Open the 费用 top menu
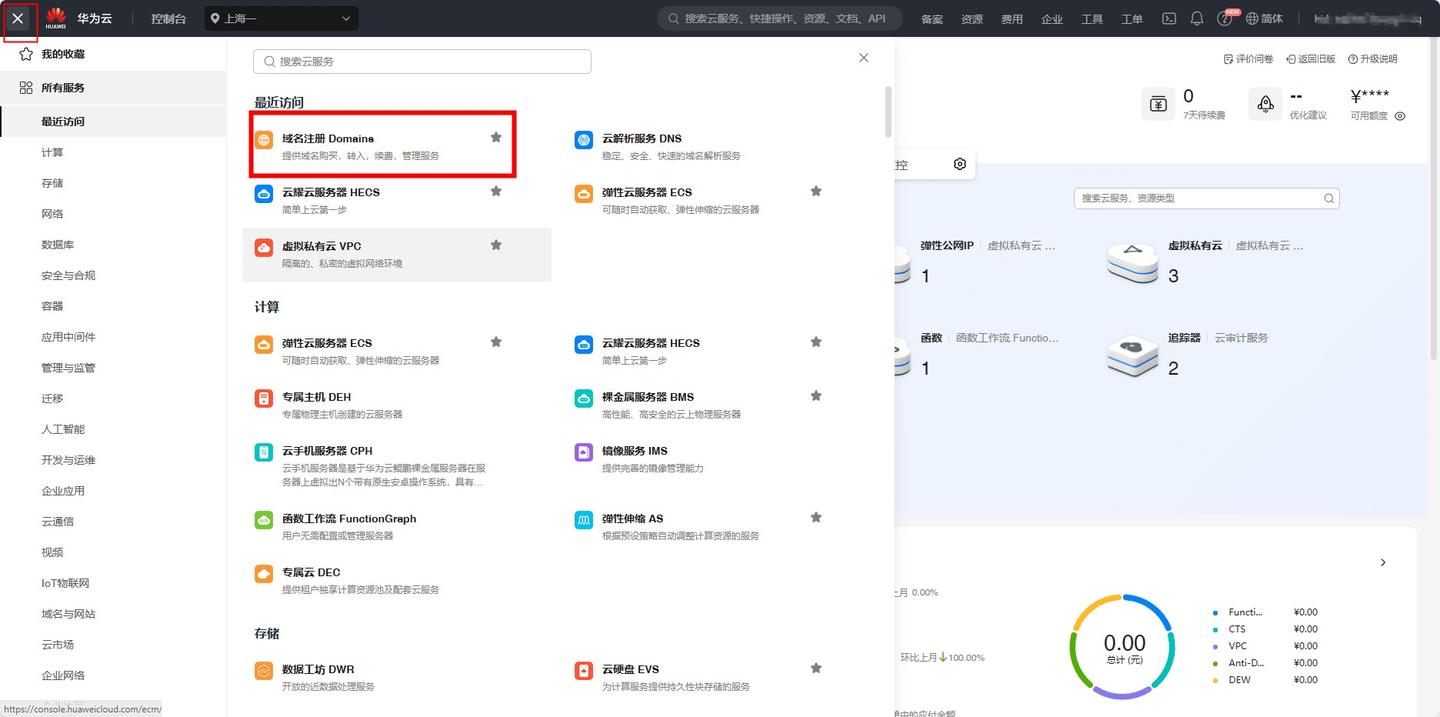The width and height of the screenshot is (1440, 717). click(x=1012, y=19)
